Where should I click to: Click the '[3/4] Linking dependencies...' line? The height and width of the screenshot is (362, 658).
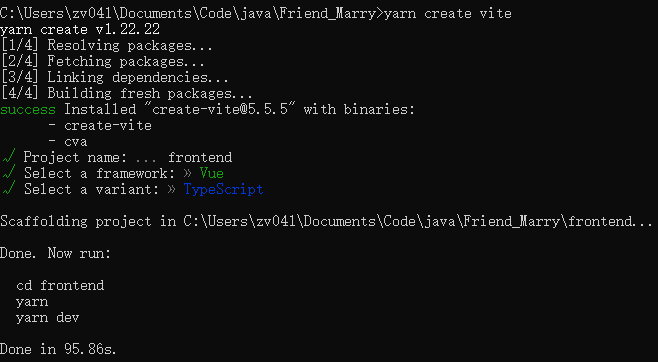115,77
